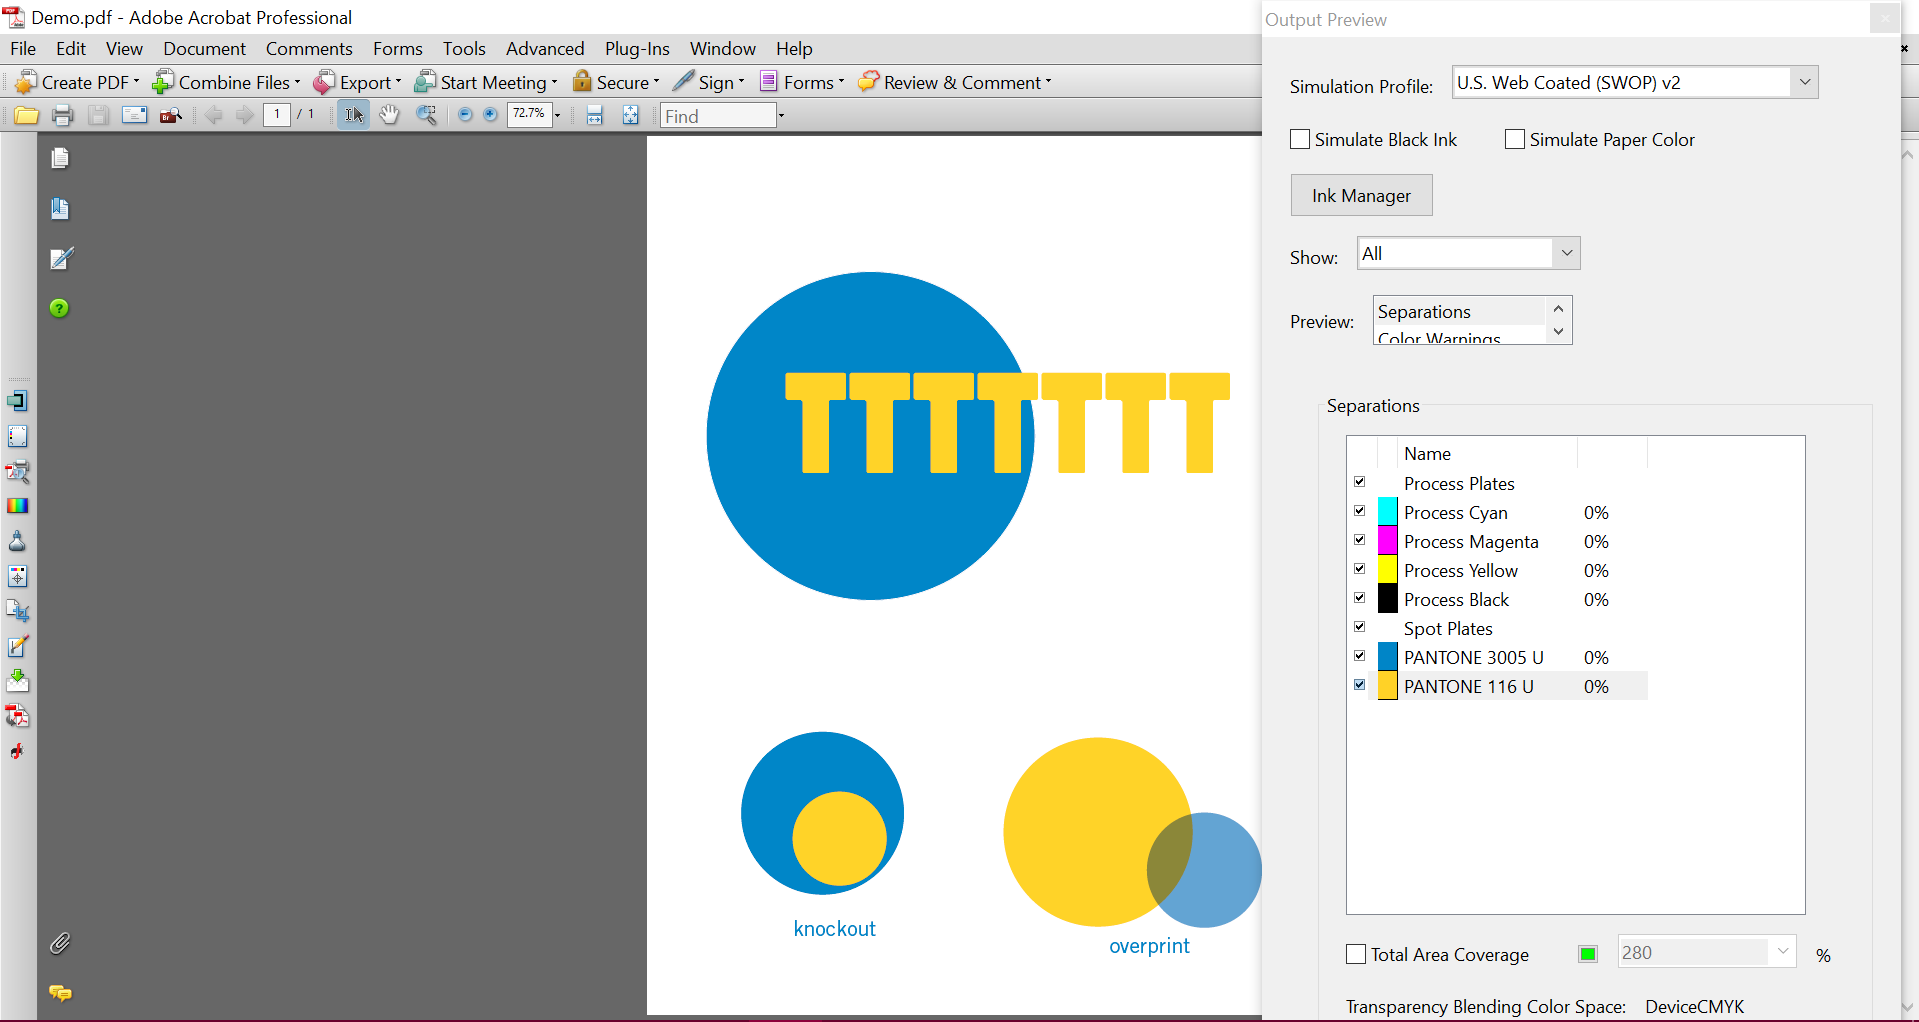Open Convert Colors rainbow icon
This screenshot has width=1919, height=1022.
(17, 506)
